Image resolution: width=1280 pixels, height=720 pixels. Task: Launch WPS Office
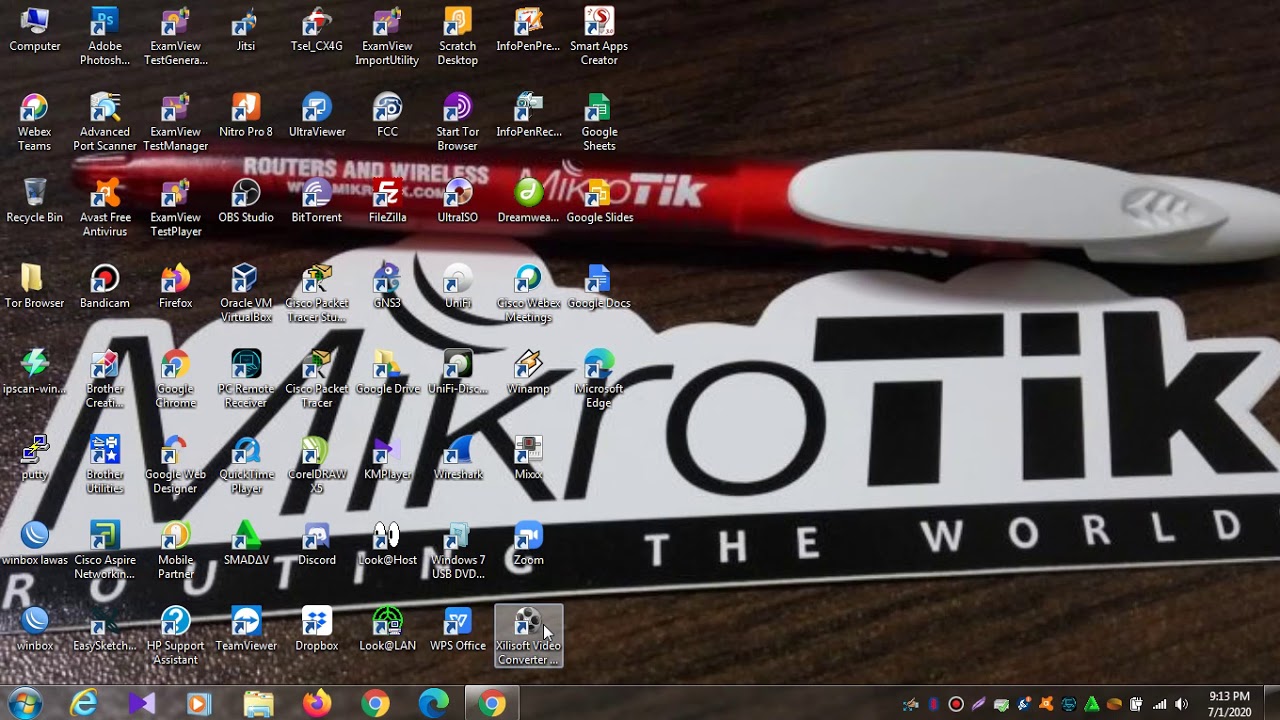tap(457, 629)
